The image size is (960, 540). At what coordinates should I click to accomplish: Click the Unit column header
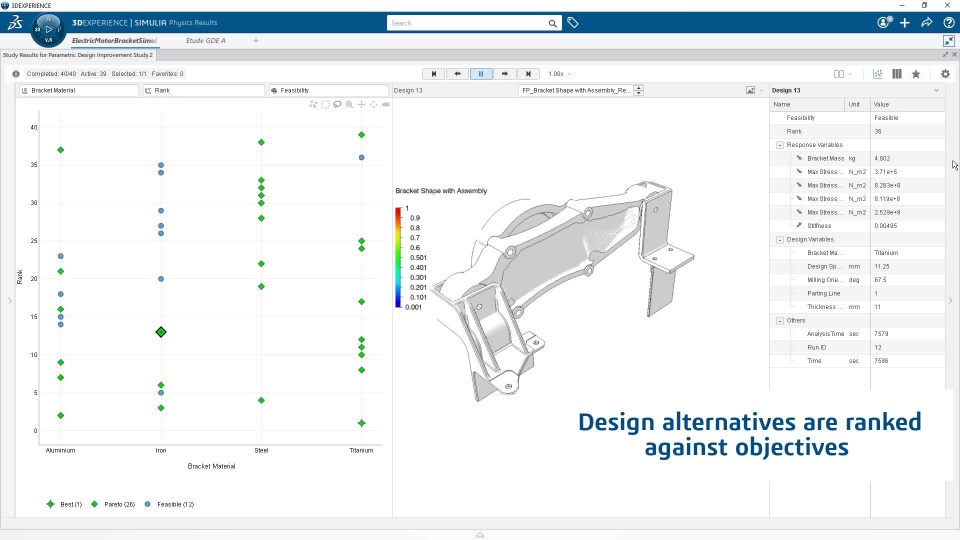click(x=858, y=104)
